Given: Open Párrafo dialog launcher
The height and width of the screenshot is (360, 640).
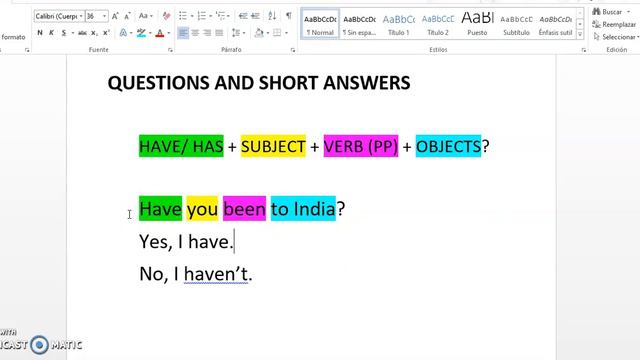Looking at the screenshot, I should click(x=293, y=50).
